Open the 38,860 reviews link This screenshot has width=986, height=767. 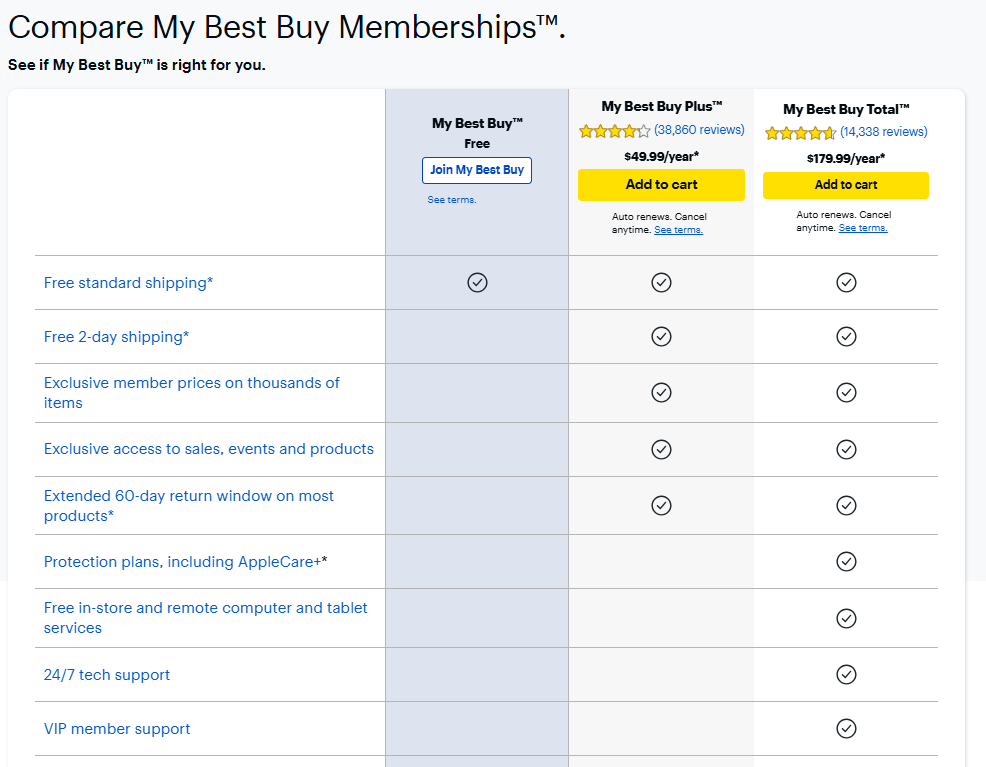coord(699,130)
